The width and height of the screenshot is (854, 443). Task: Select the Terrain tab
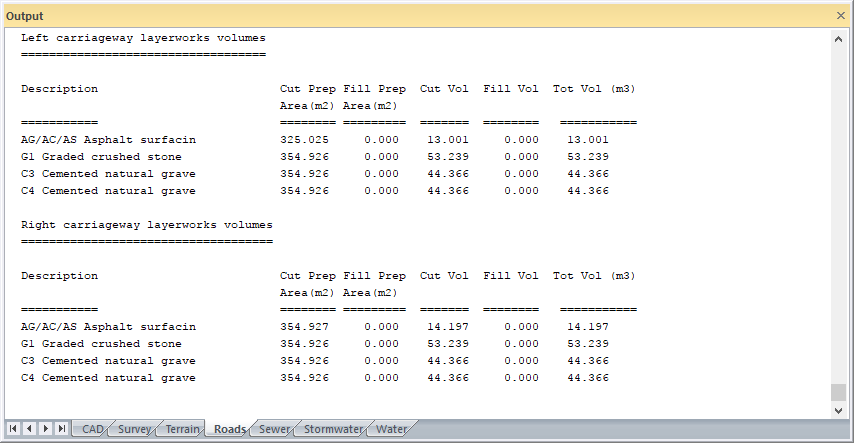click(x=182, y=429)
